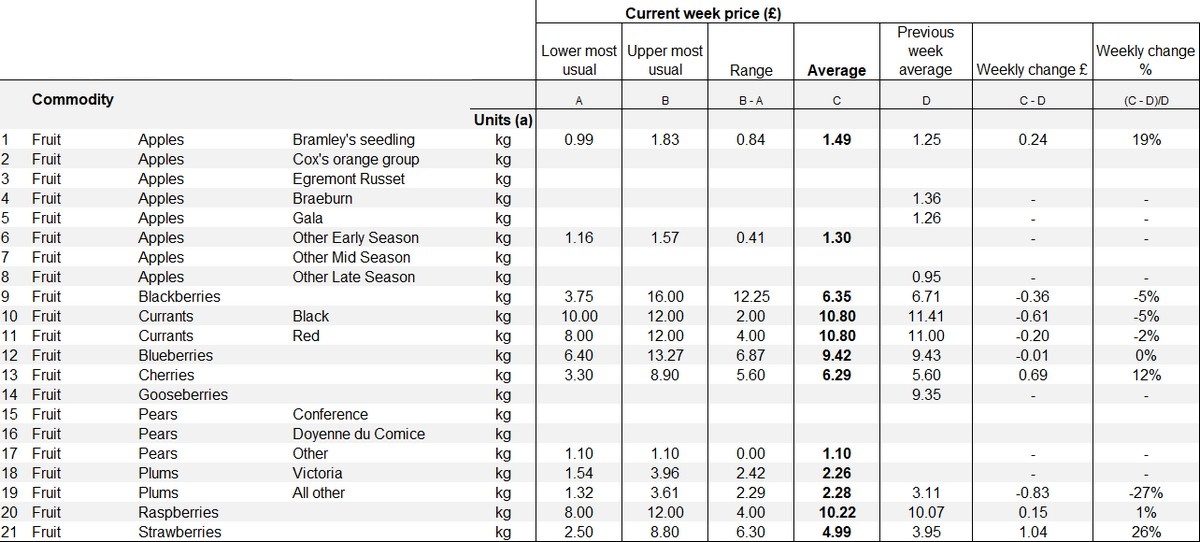
Task: Click the Strawberries weekly change 26% cell
Action: pyautogui.click(x=1146, y=532)
